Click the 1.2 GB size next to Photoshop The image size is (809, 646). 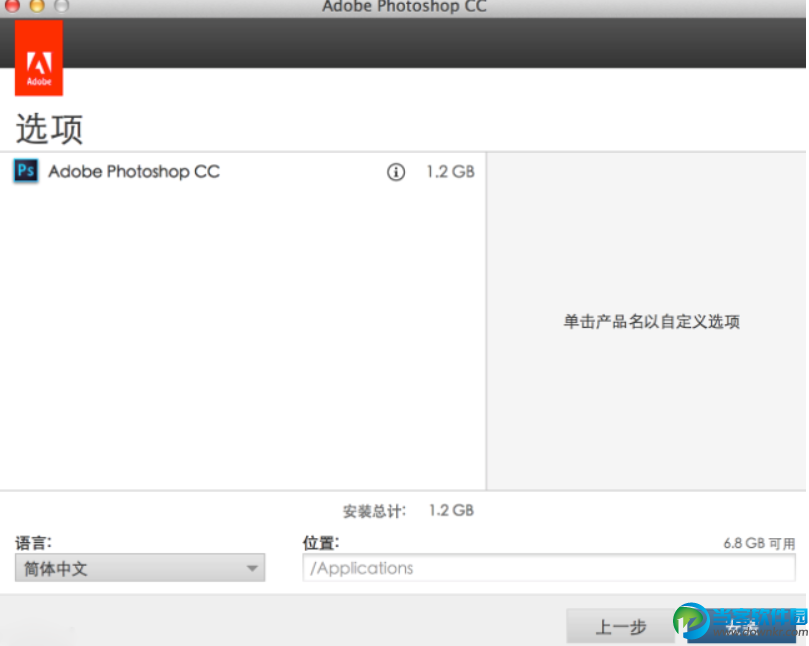pos(450,172)
